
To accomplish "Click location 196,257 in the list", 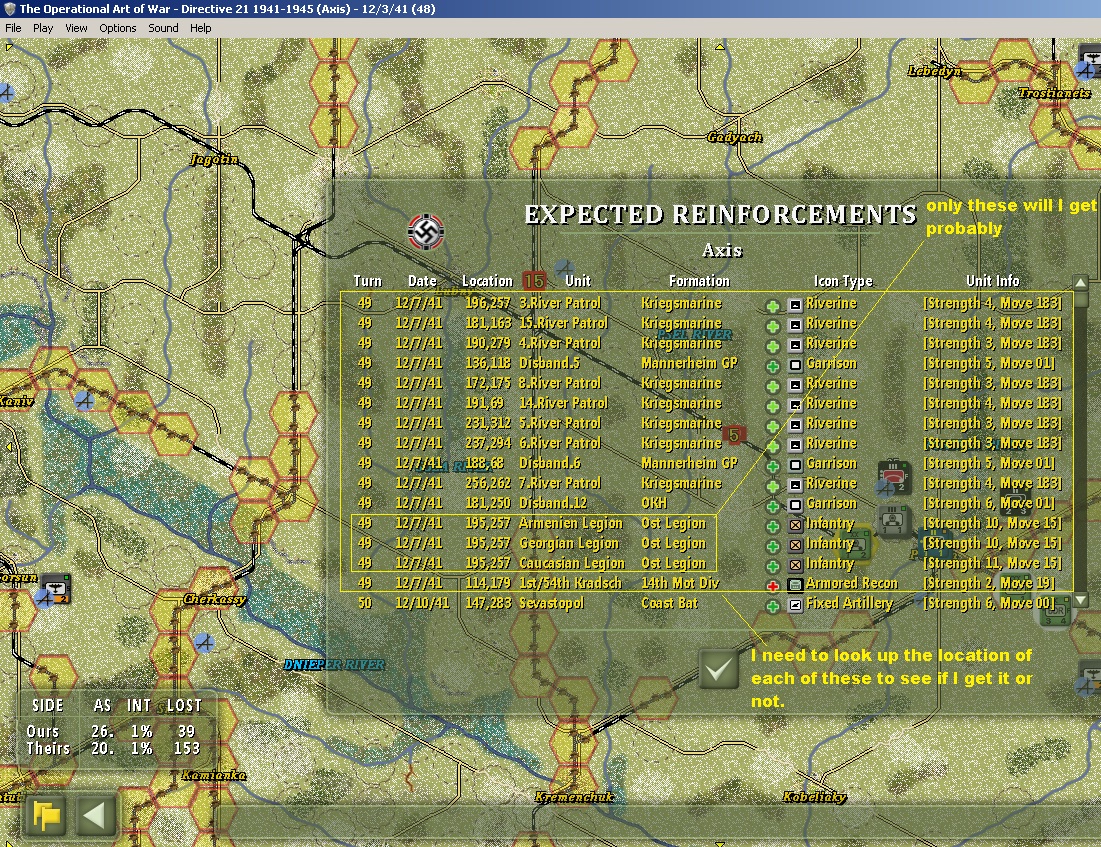I will (x=487, y=303).
